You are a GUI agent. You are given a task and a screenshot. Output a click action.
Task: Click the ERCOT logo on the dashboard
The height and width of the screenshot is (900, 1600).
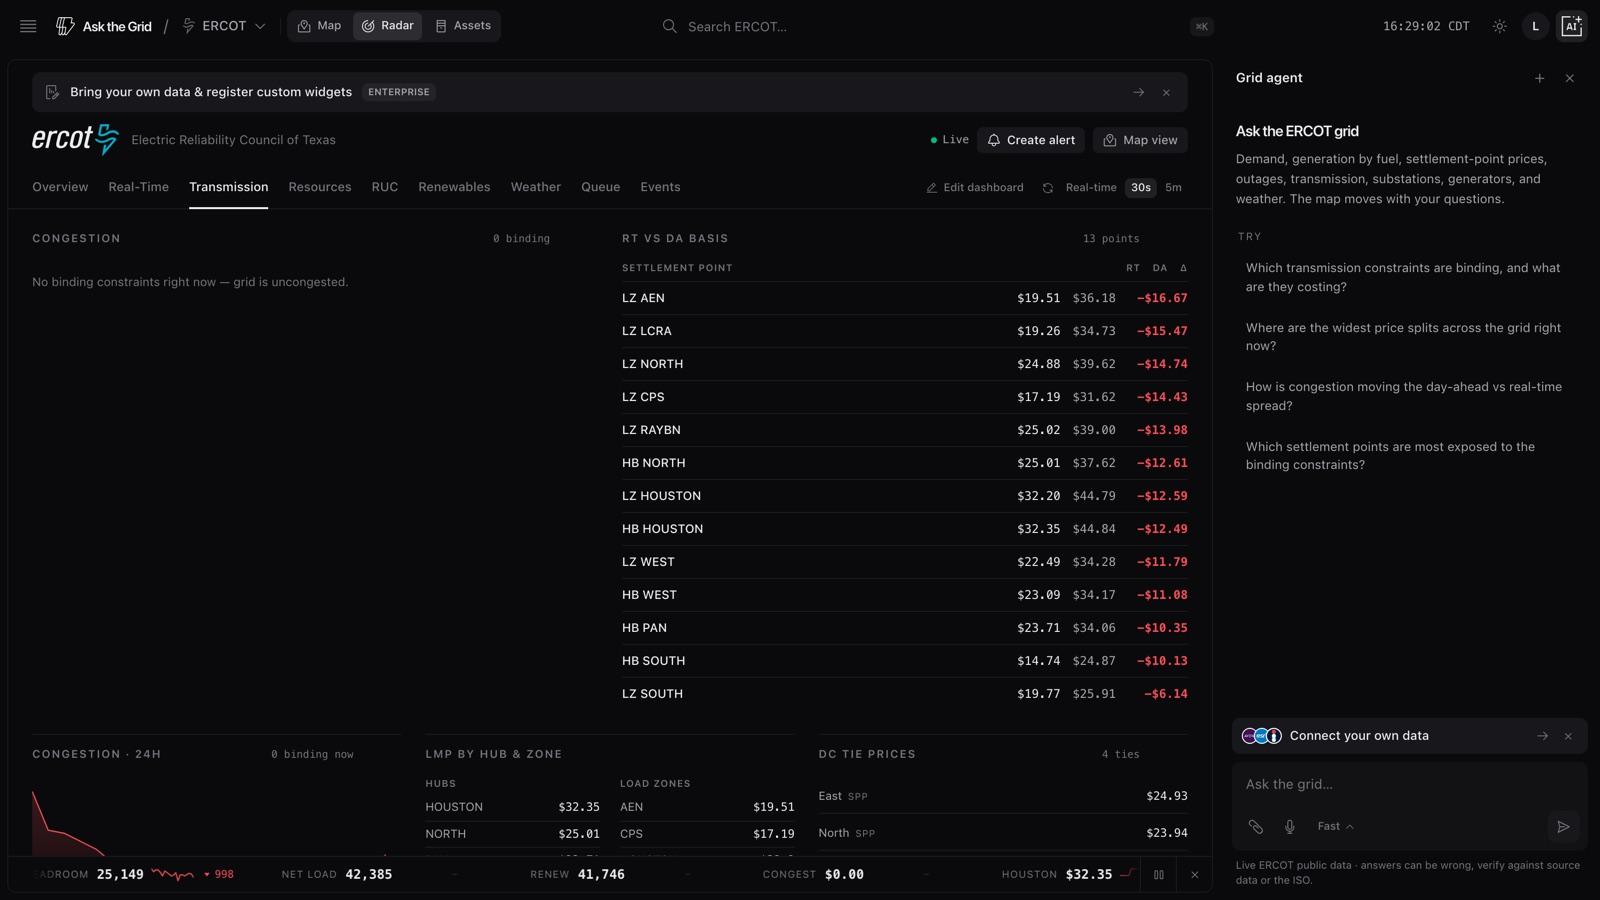(x=75, y=139)
